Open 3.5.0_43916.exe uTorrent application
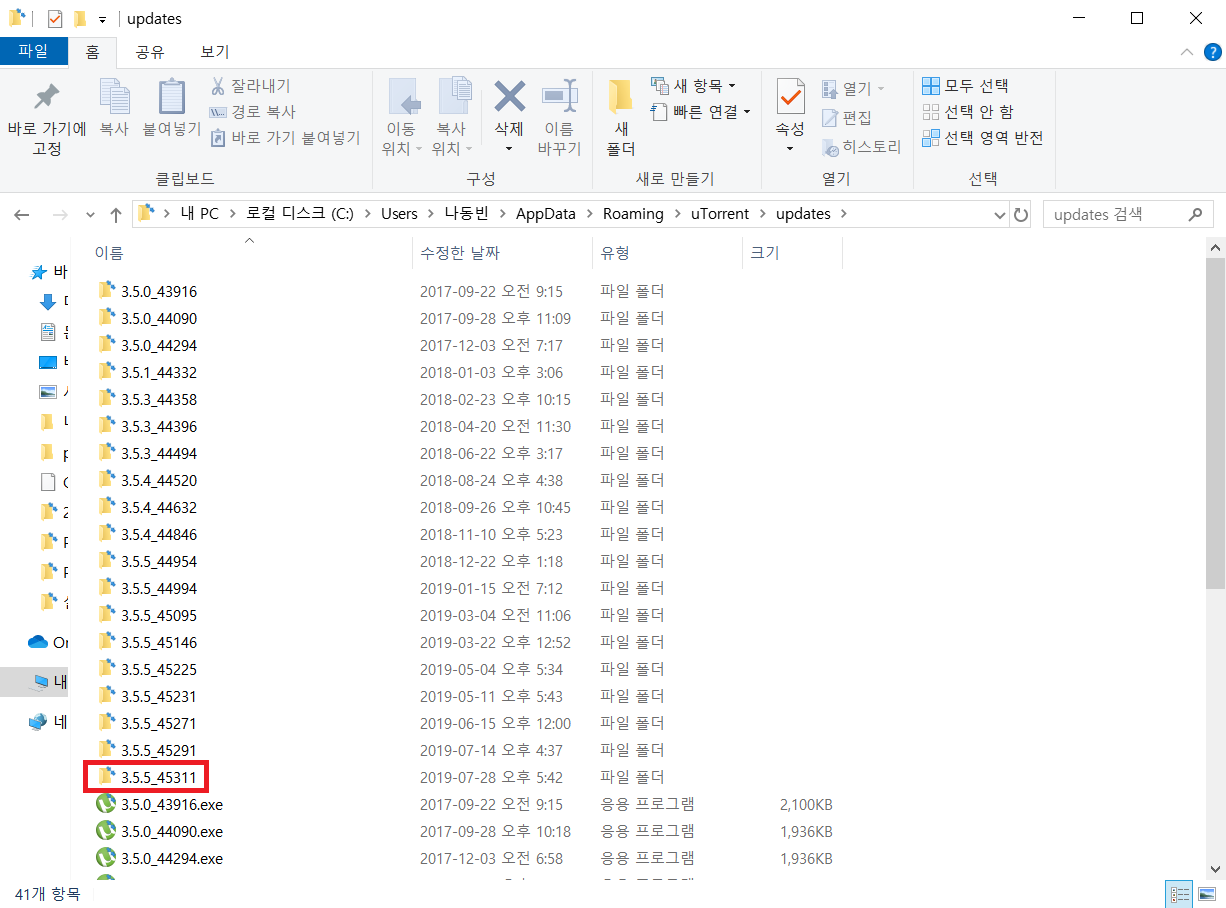Image resolution: width=1226 pixels, height=908 pixels. click(x=172, y=804)
